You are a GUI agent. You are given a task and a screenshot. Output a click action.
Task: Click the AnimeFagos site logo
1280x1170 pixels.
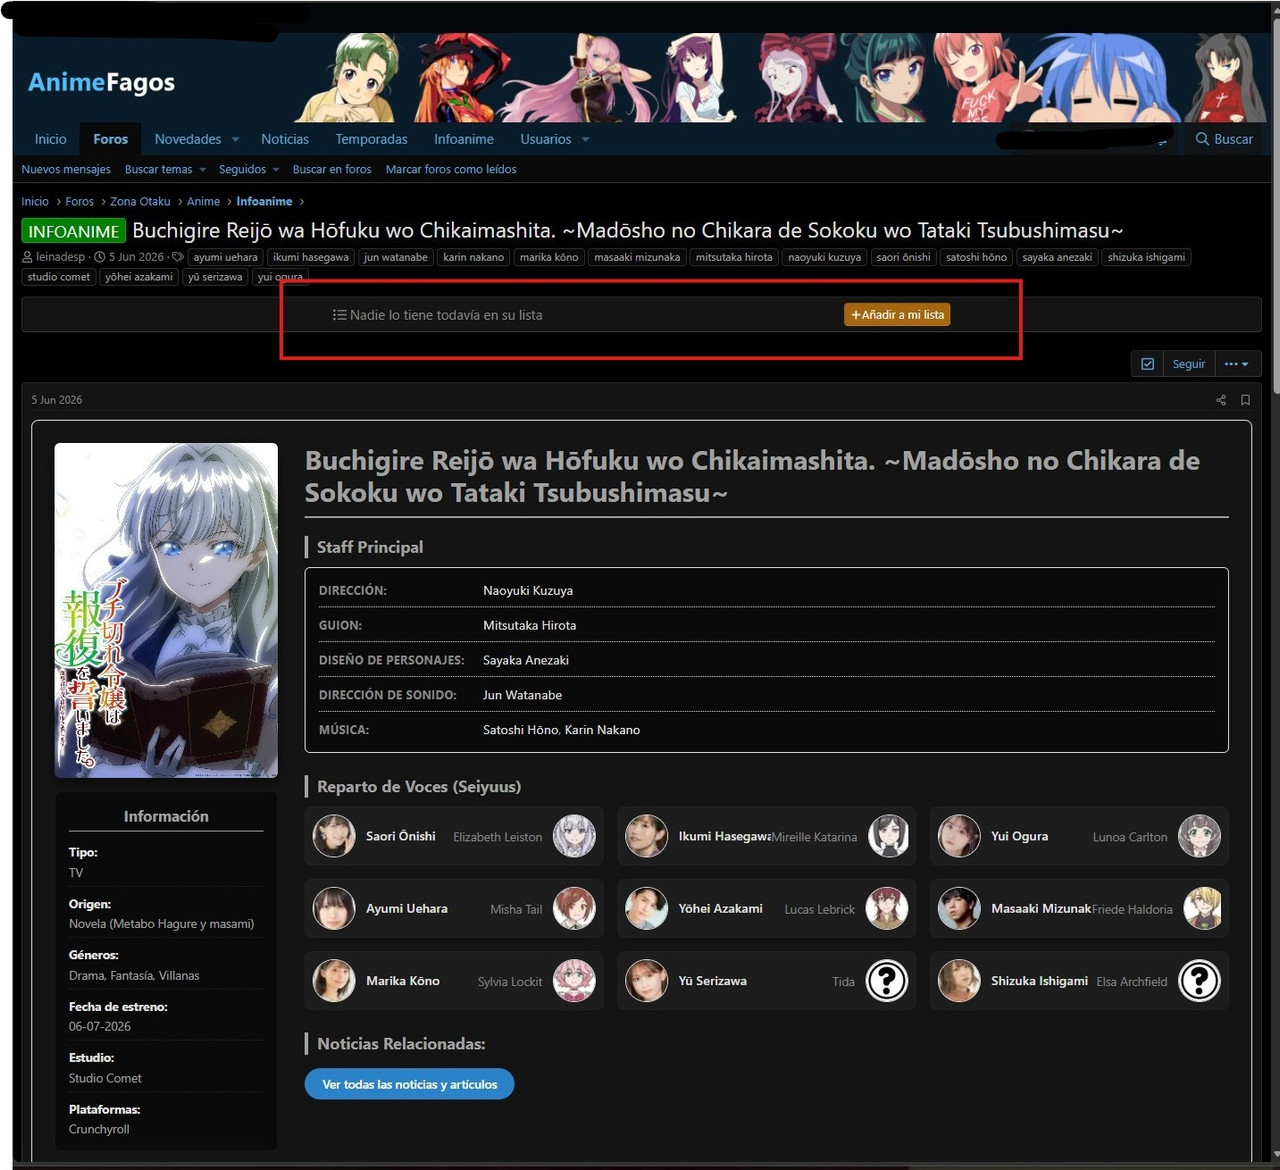101,82
